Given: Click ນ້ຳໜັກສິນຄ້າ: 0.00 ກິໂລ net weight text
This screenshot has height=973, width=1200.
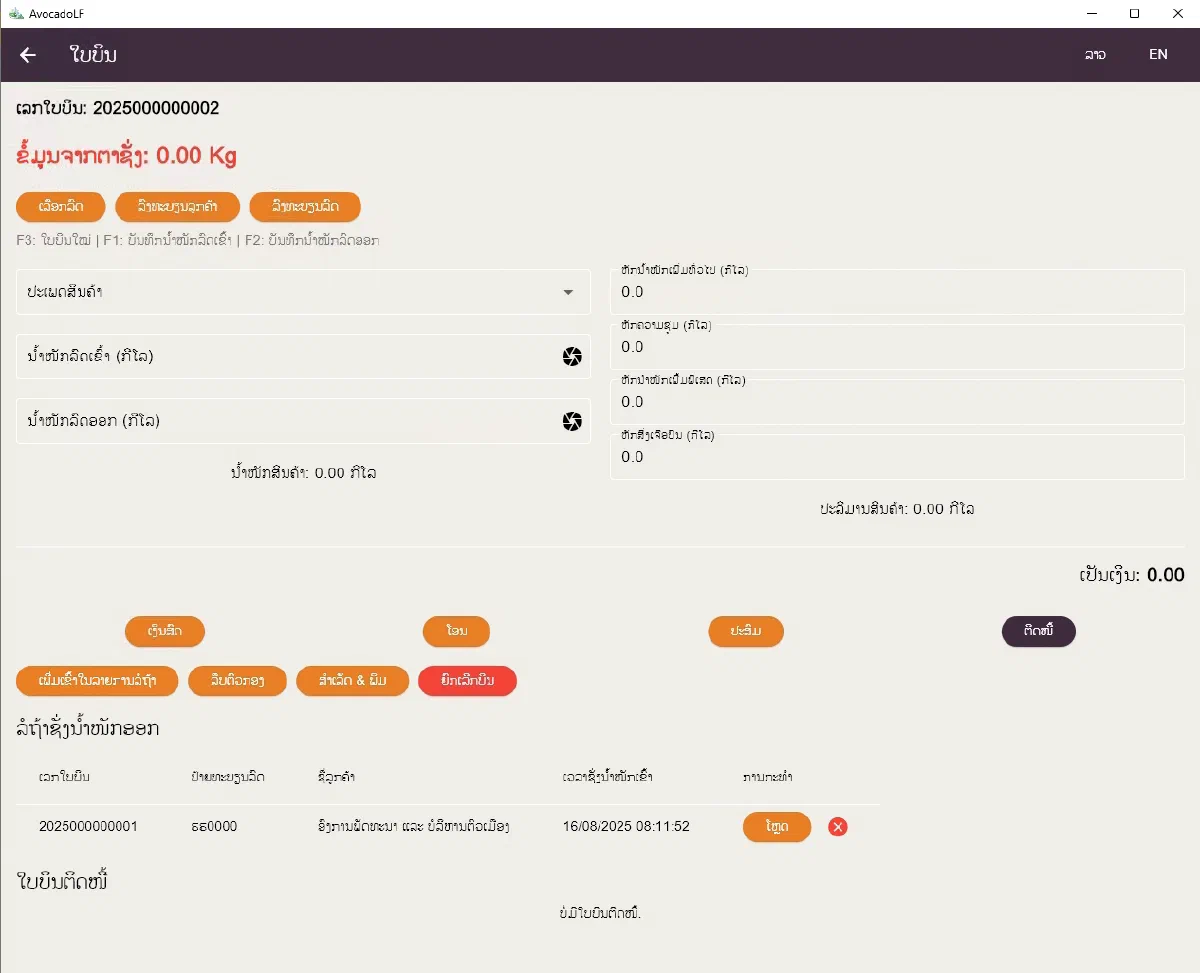Looking at the screenshot, I should 303,472.
